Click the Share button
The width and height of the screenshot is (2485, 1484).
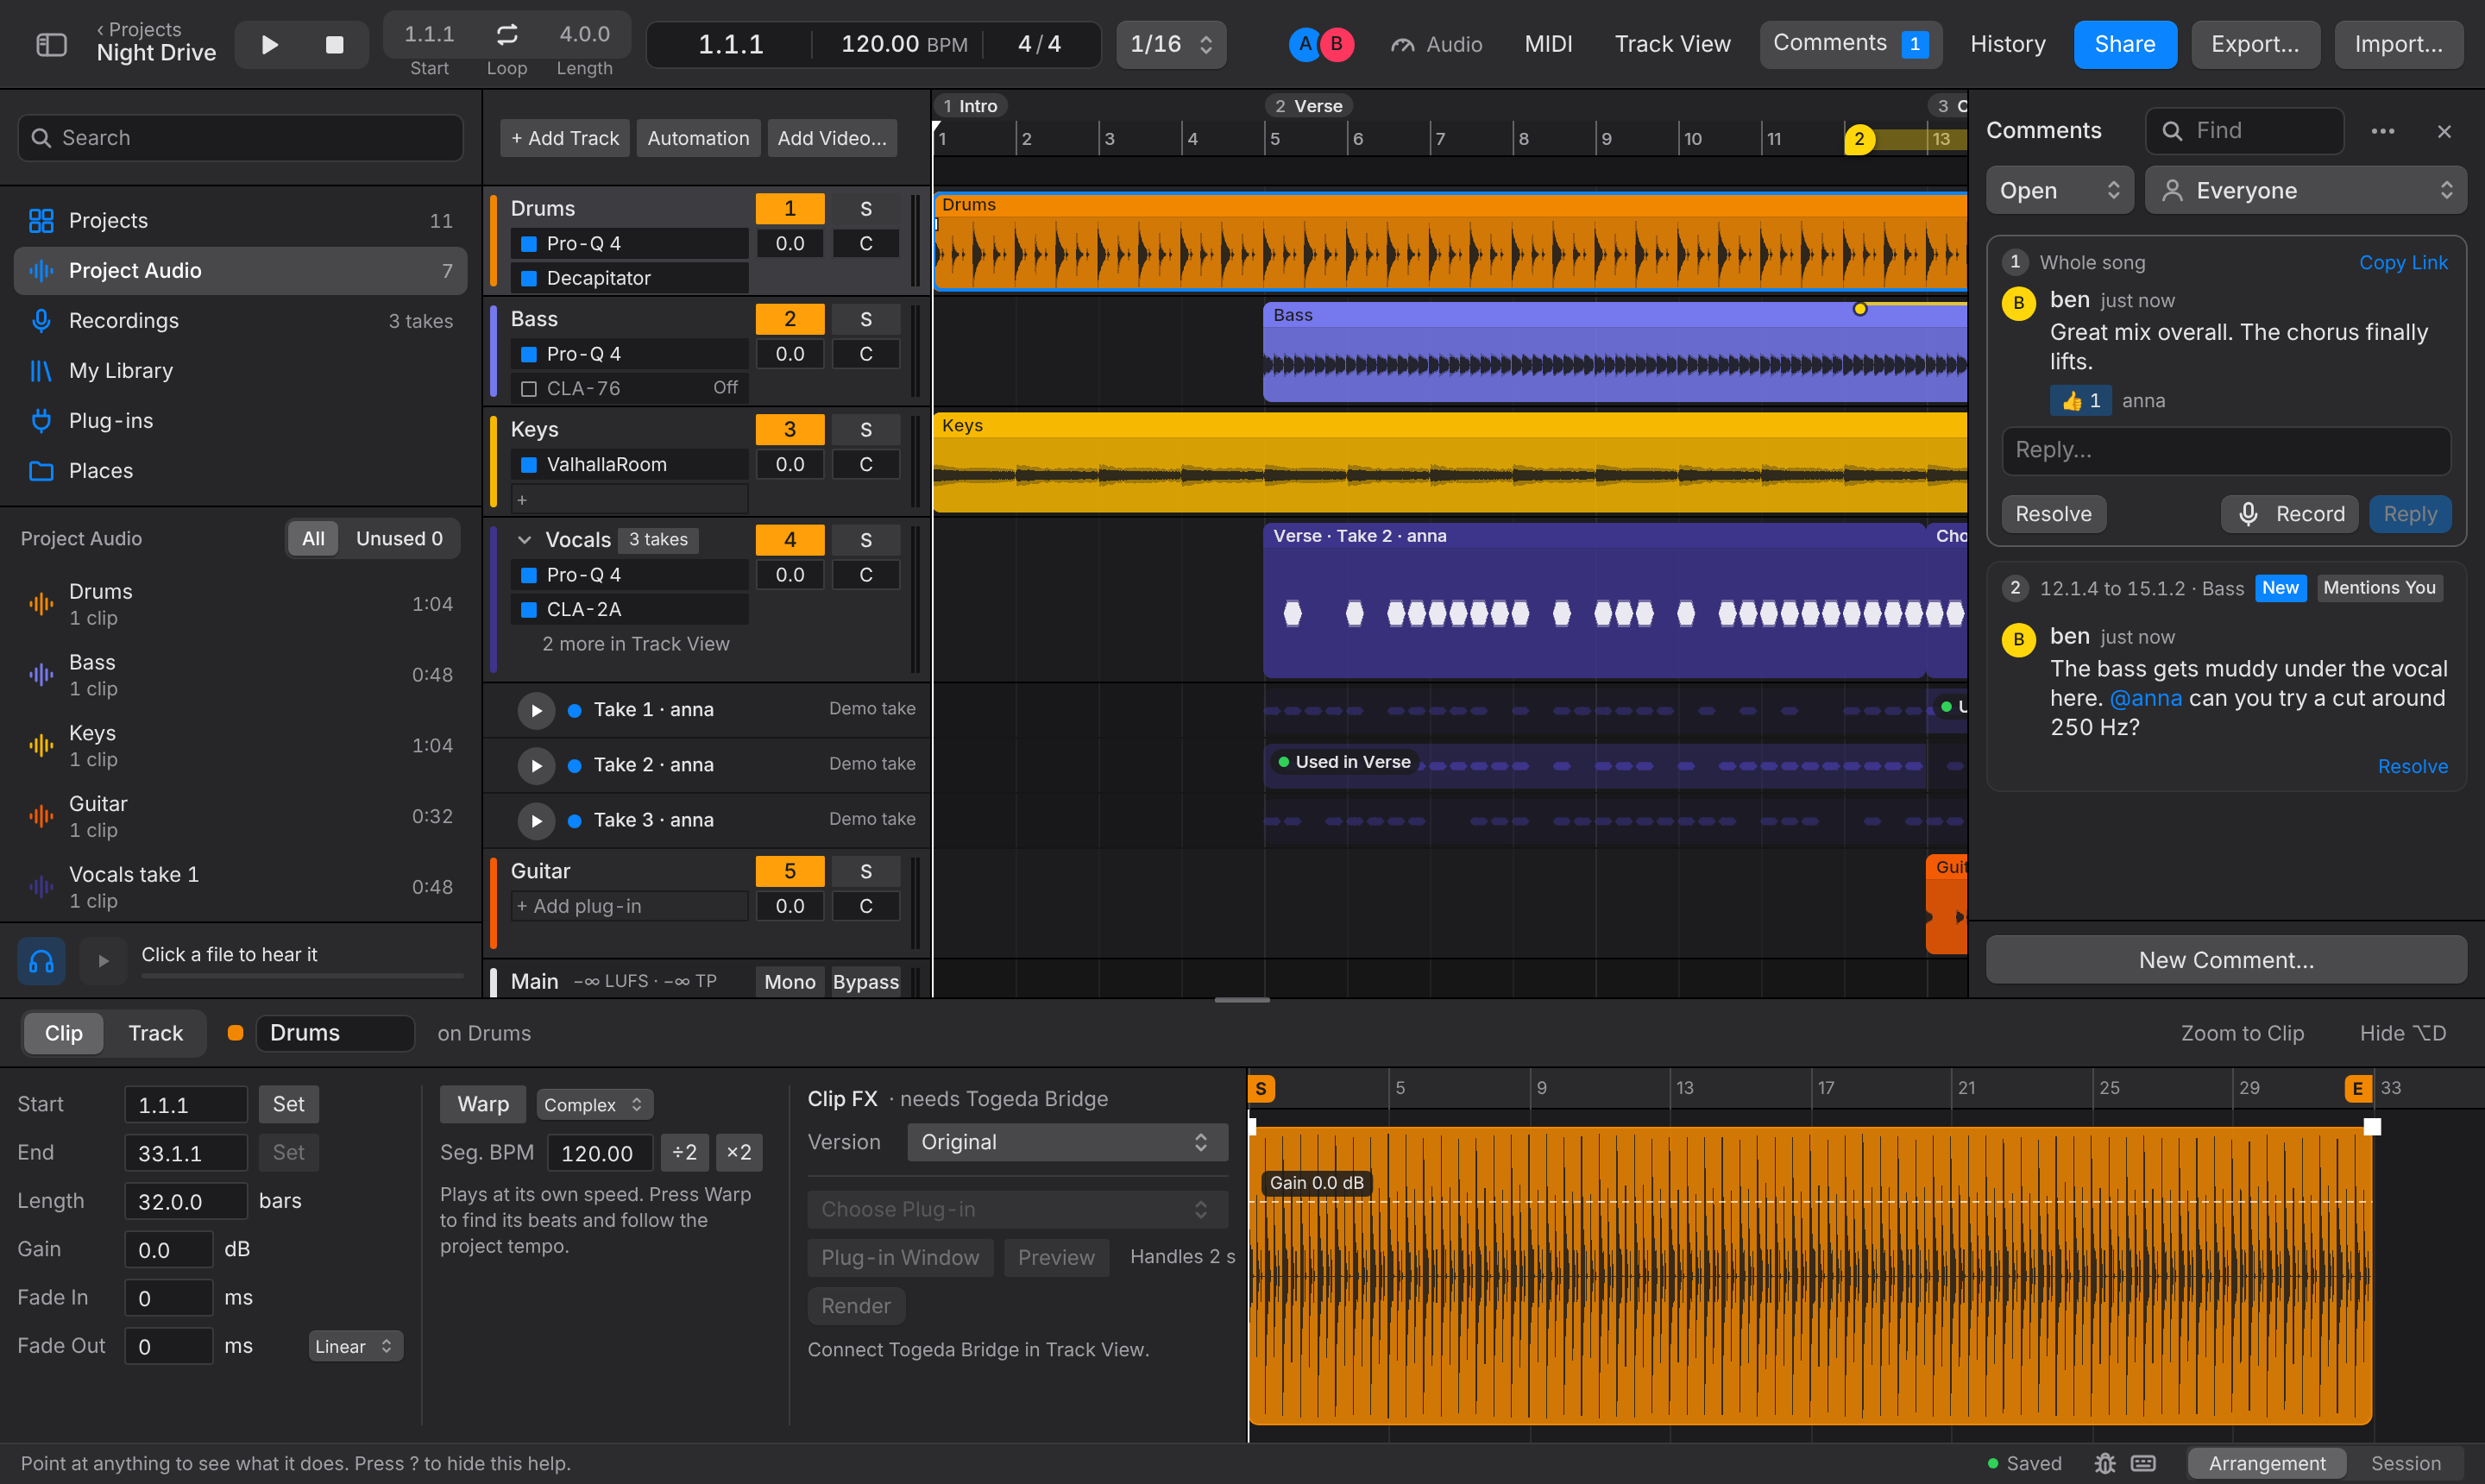pos(2124,44)
